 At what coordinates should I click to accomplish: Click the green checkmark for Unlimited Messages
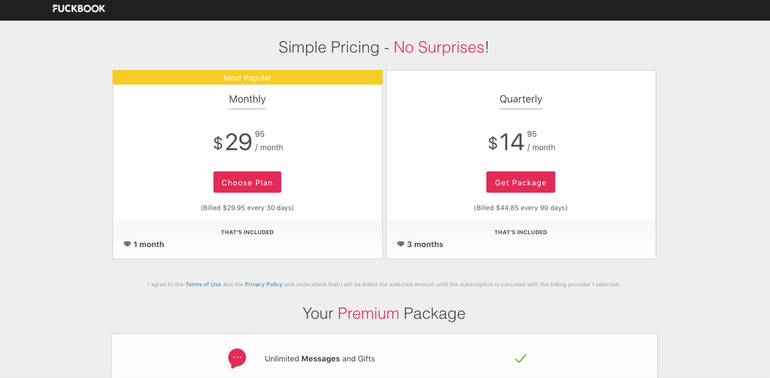[x=521, y=358]
